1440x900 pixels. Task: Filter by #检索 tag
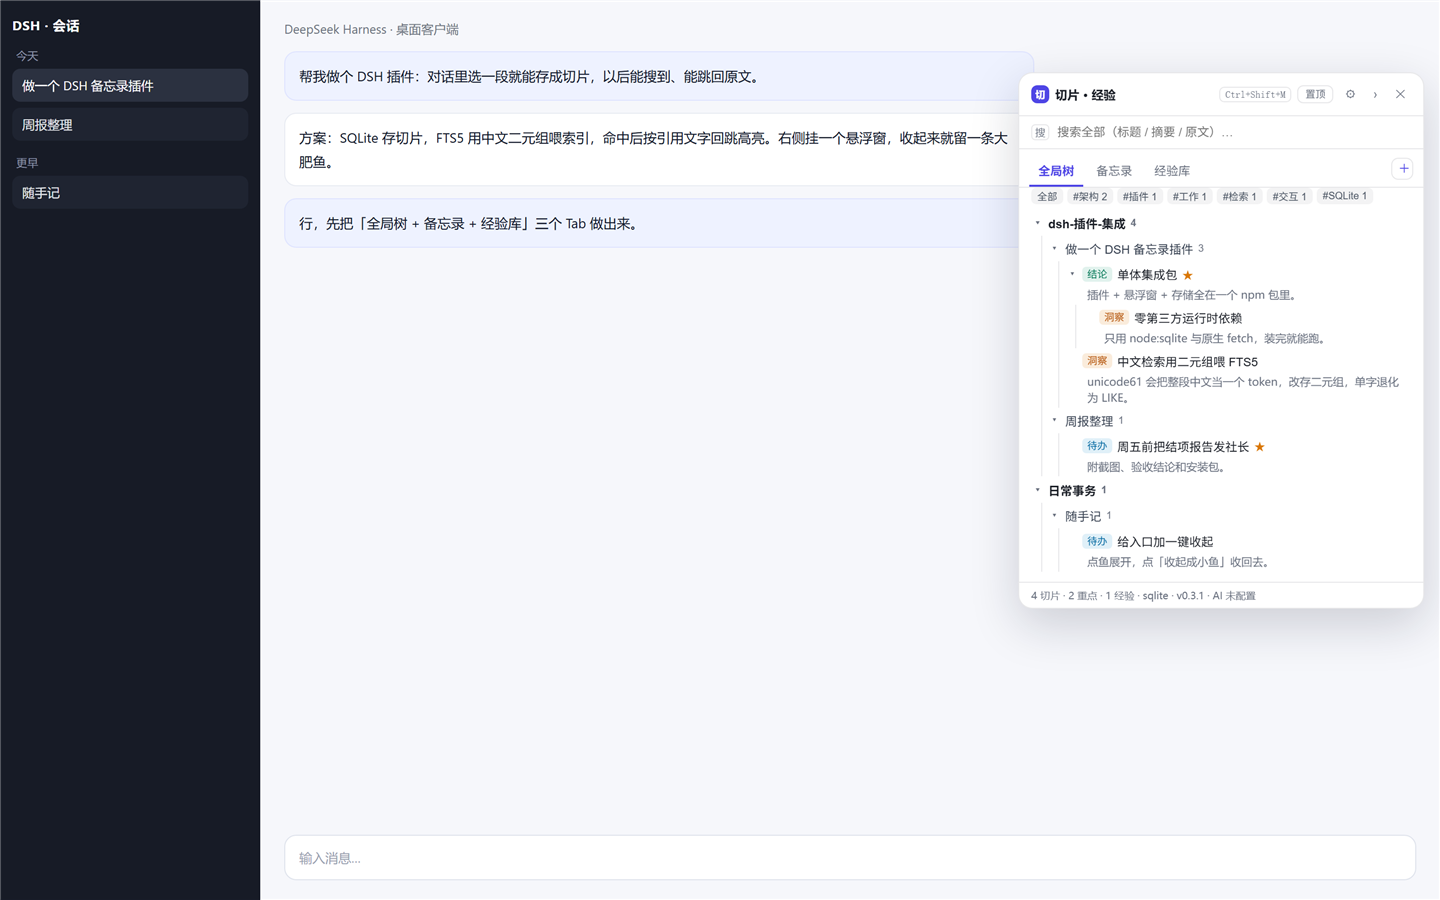[x=1239, y=196]
